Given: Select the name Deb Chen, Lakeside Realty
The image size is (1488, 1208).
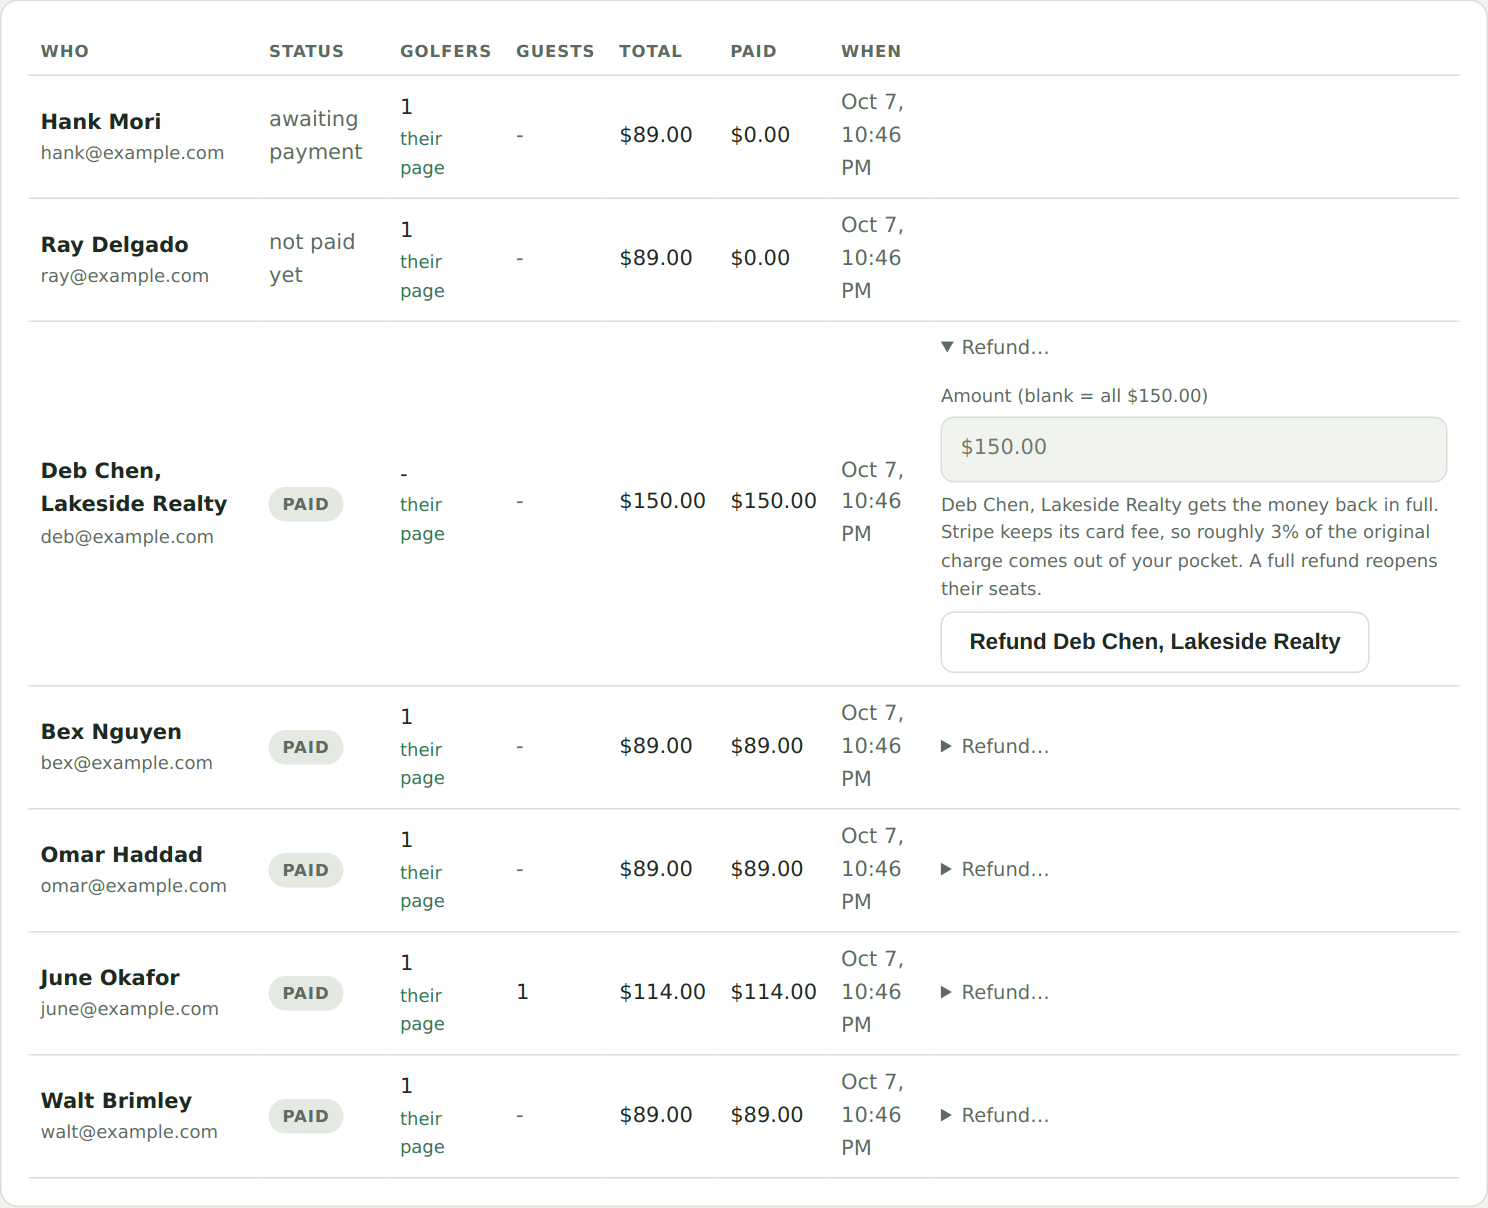Looking at the screenshot, I should pyautogui.click(x=134, y=487).
